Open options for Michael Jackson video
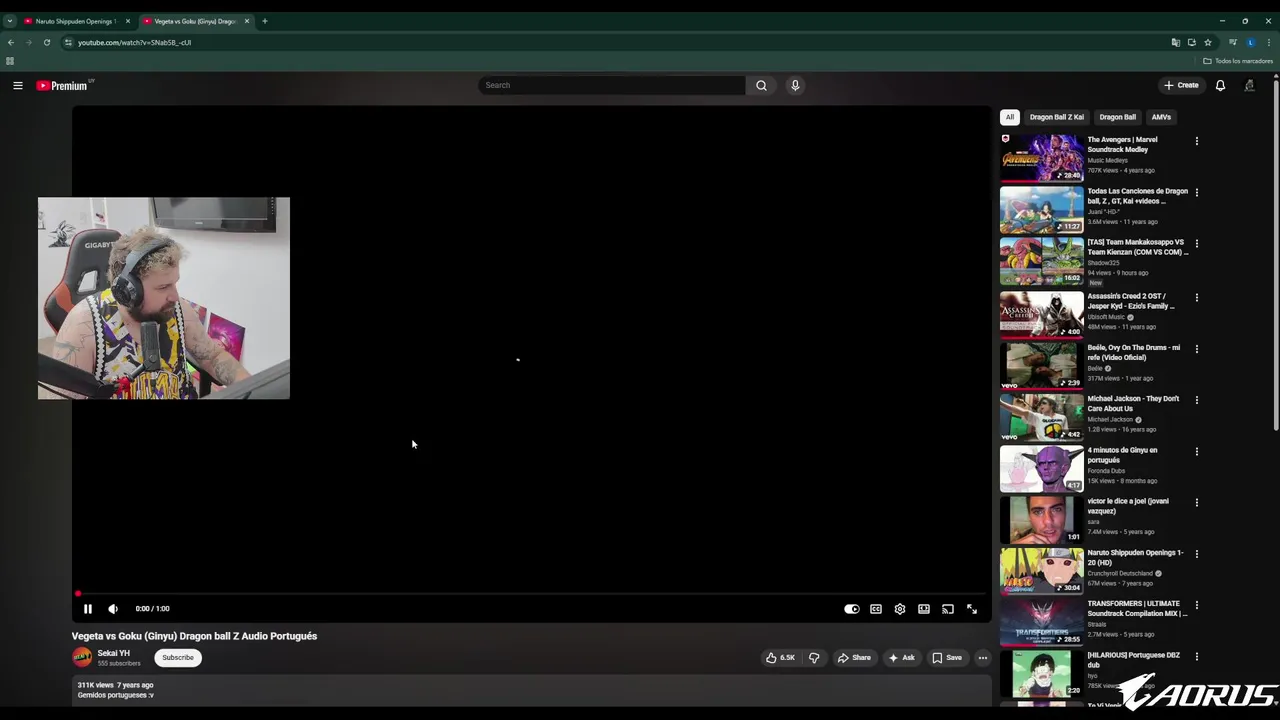Screen dimensions: 1280x720 (1196, 400)
